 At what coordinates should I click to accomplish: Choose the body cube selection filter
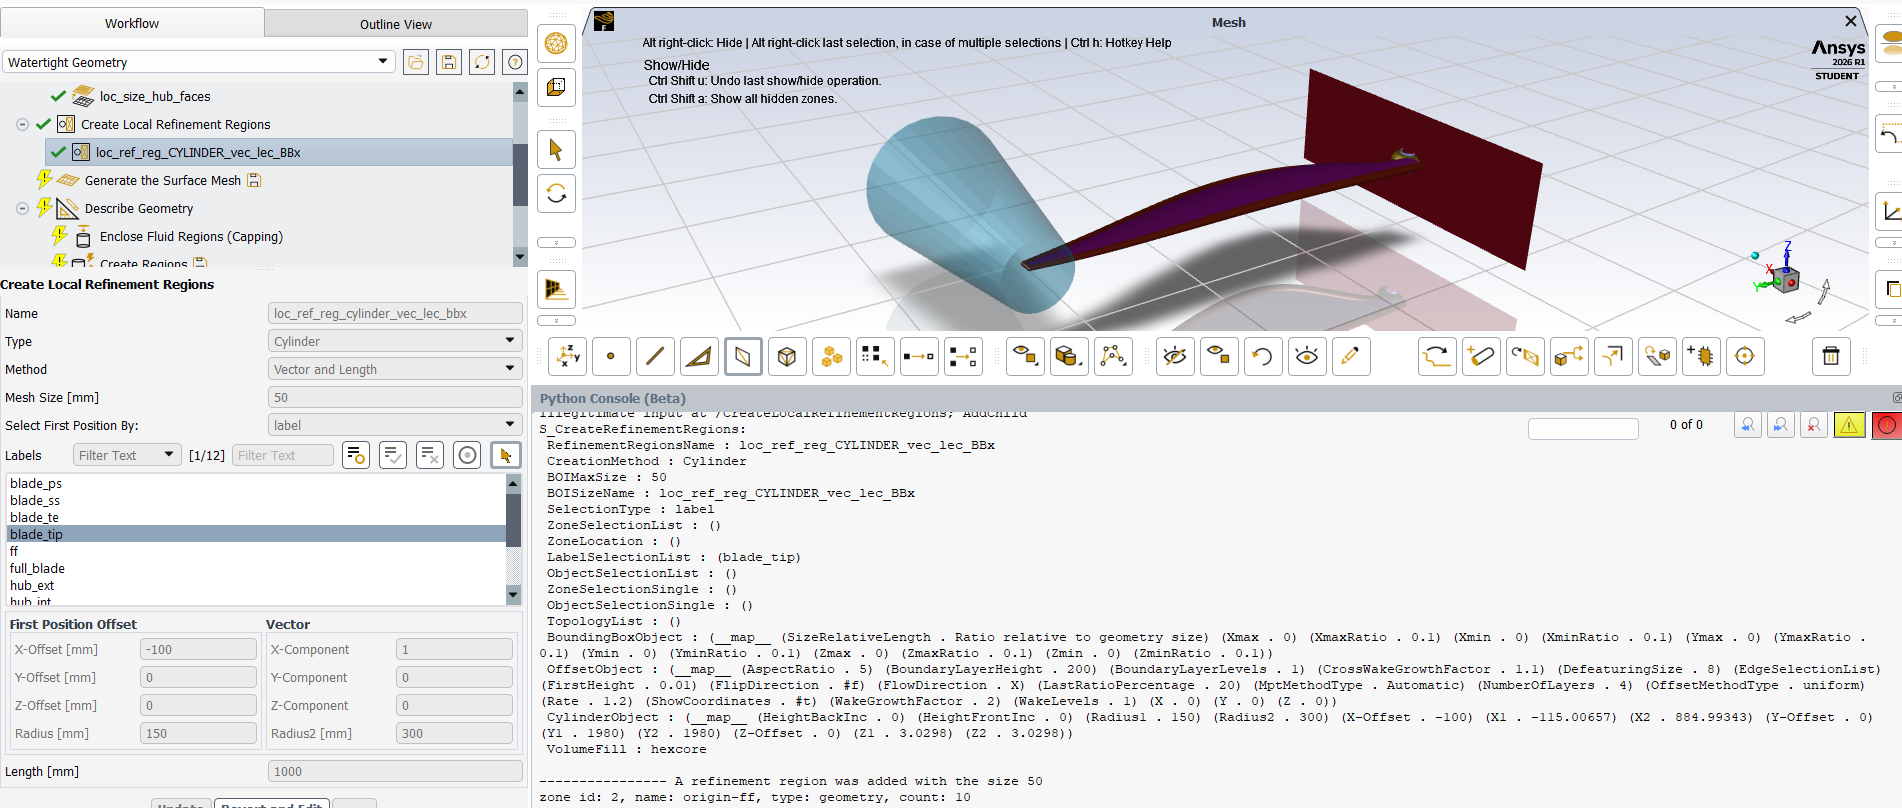pyautogui.click(x=787, y=356)
